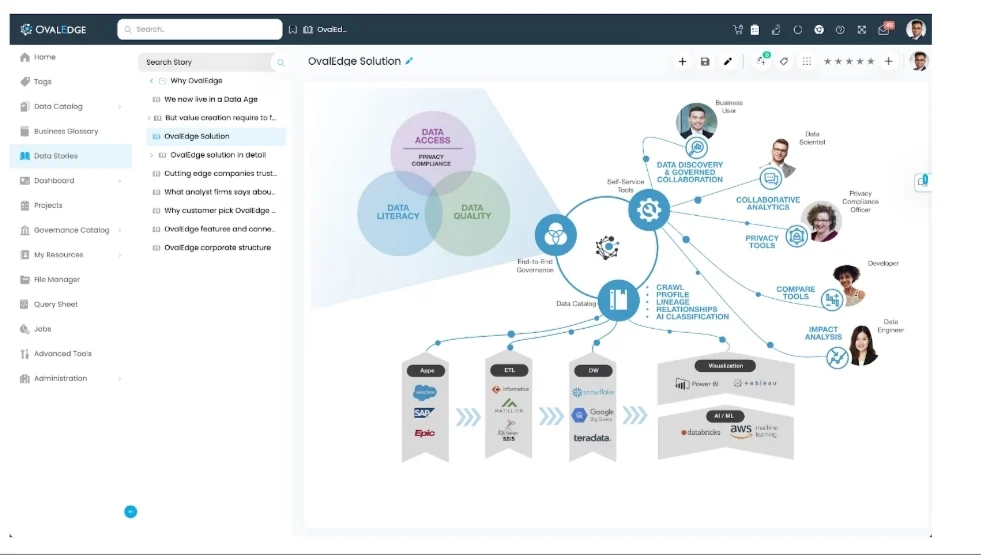Viewport: 981px width, 555px height.
Task: Click the Search Story input field
Action: [205, 62]
